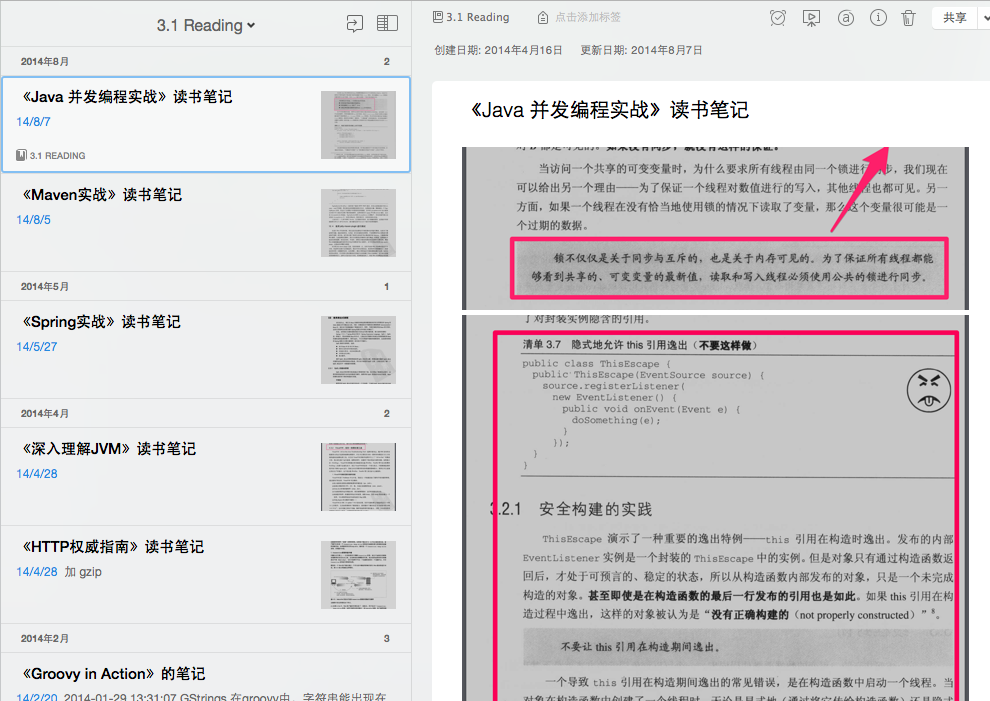Add a tag via 点击添加标签 field
Image resolution: width=990 pixels, height=701 pixels.
(x=588, y=17)
